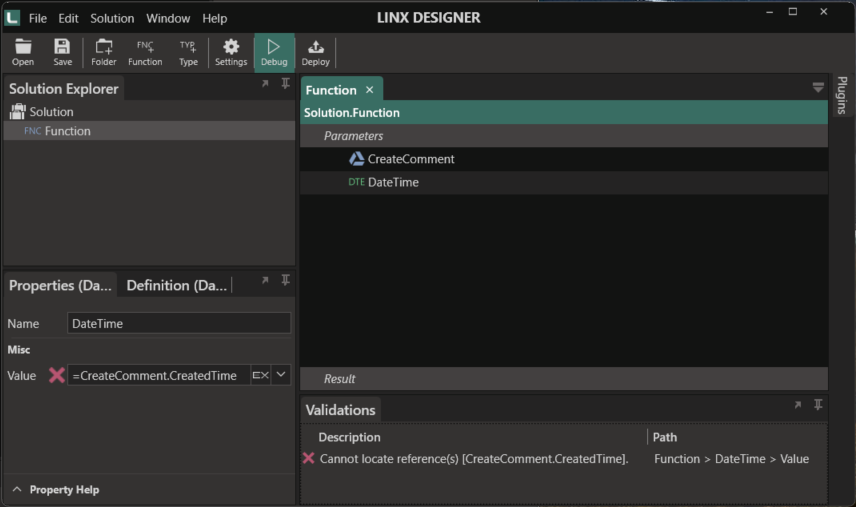Click the red X icon on validation error row

click(x=308, y=458)
